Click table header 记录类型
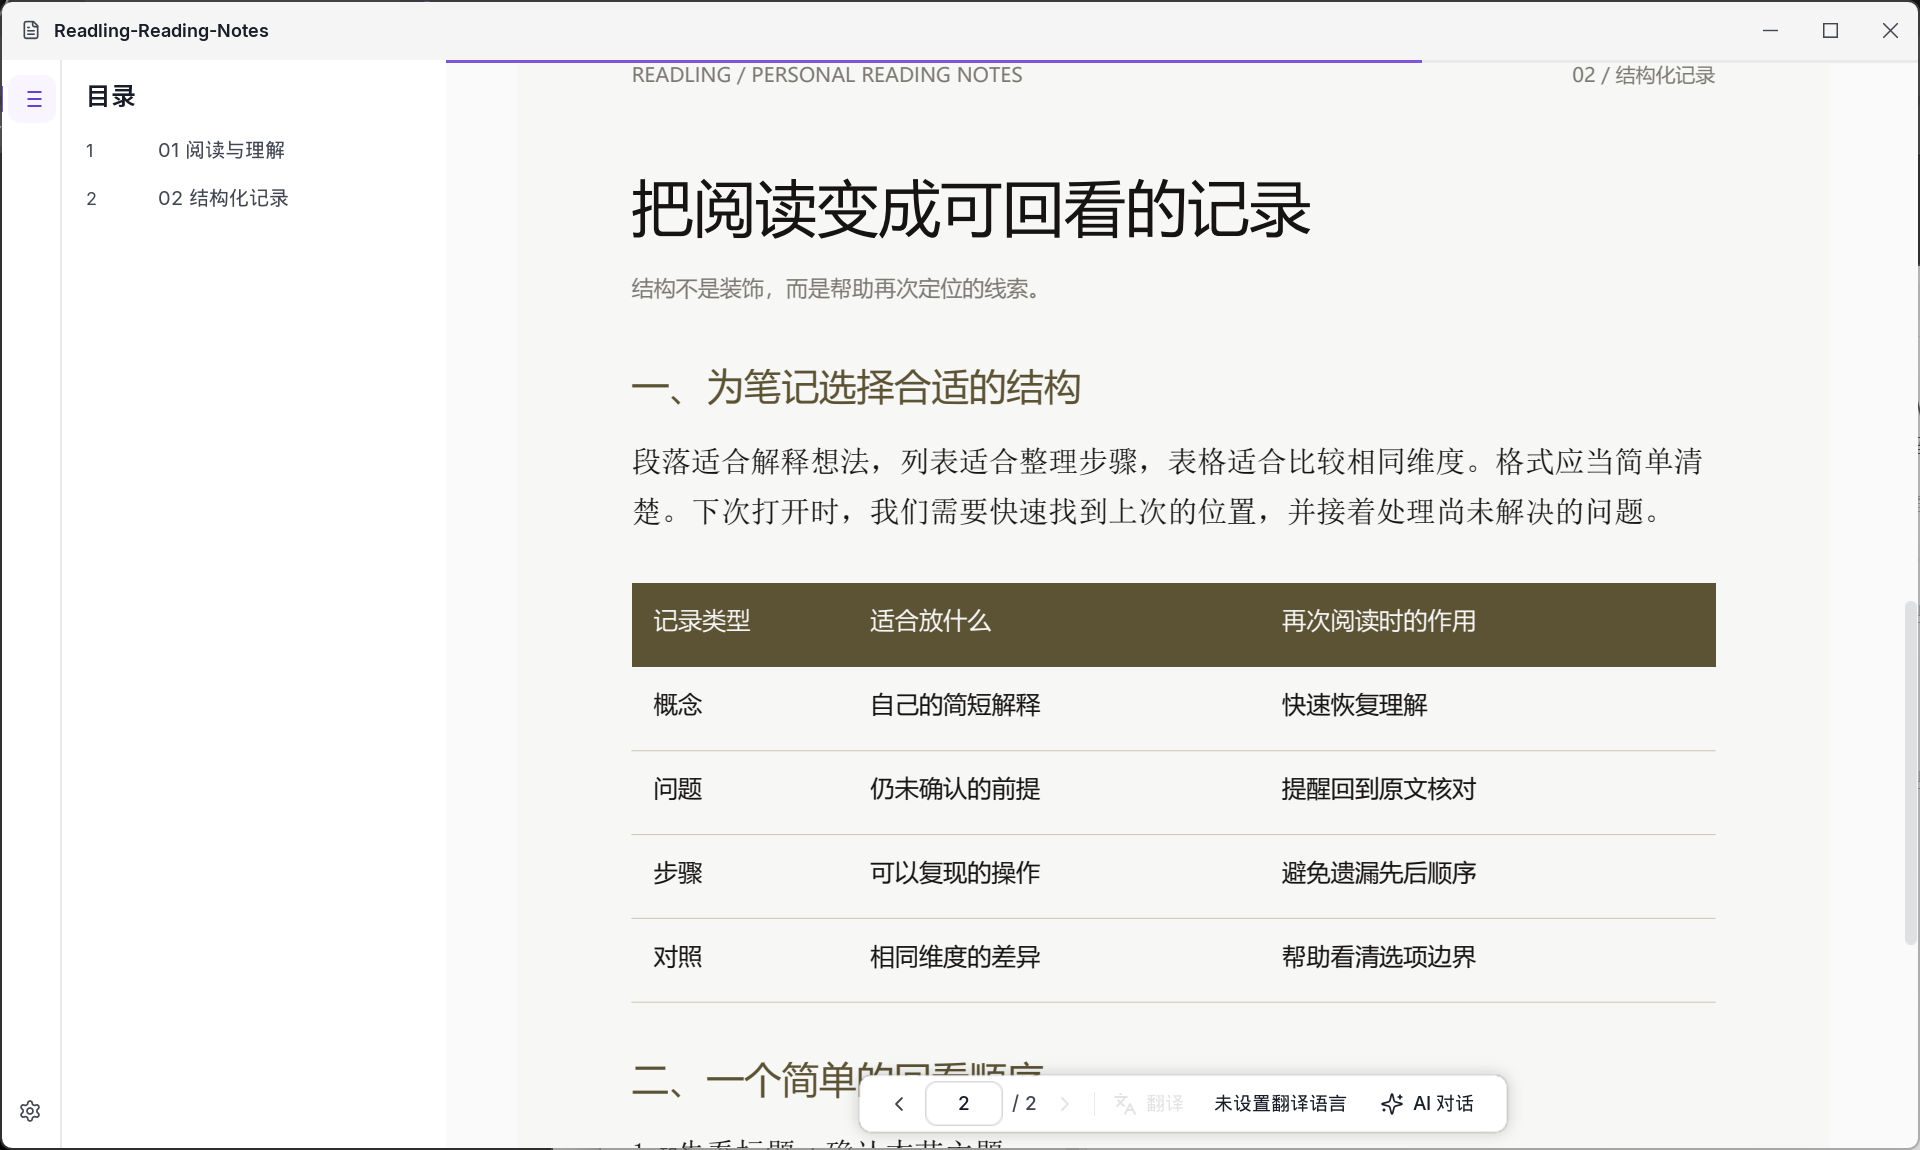 702,621
